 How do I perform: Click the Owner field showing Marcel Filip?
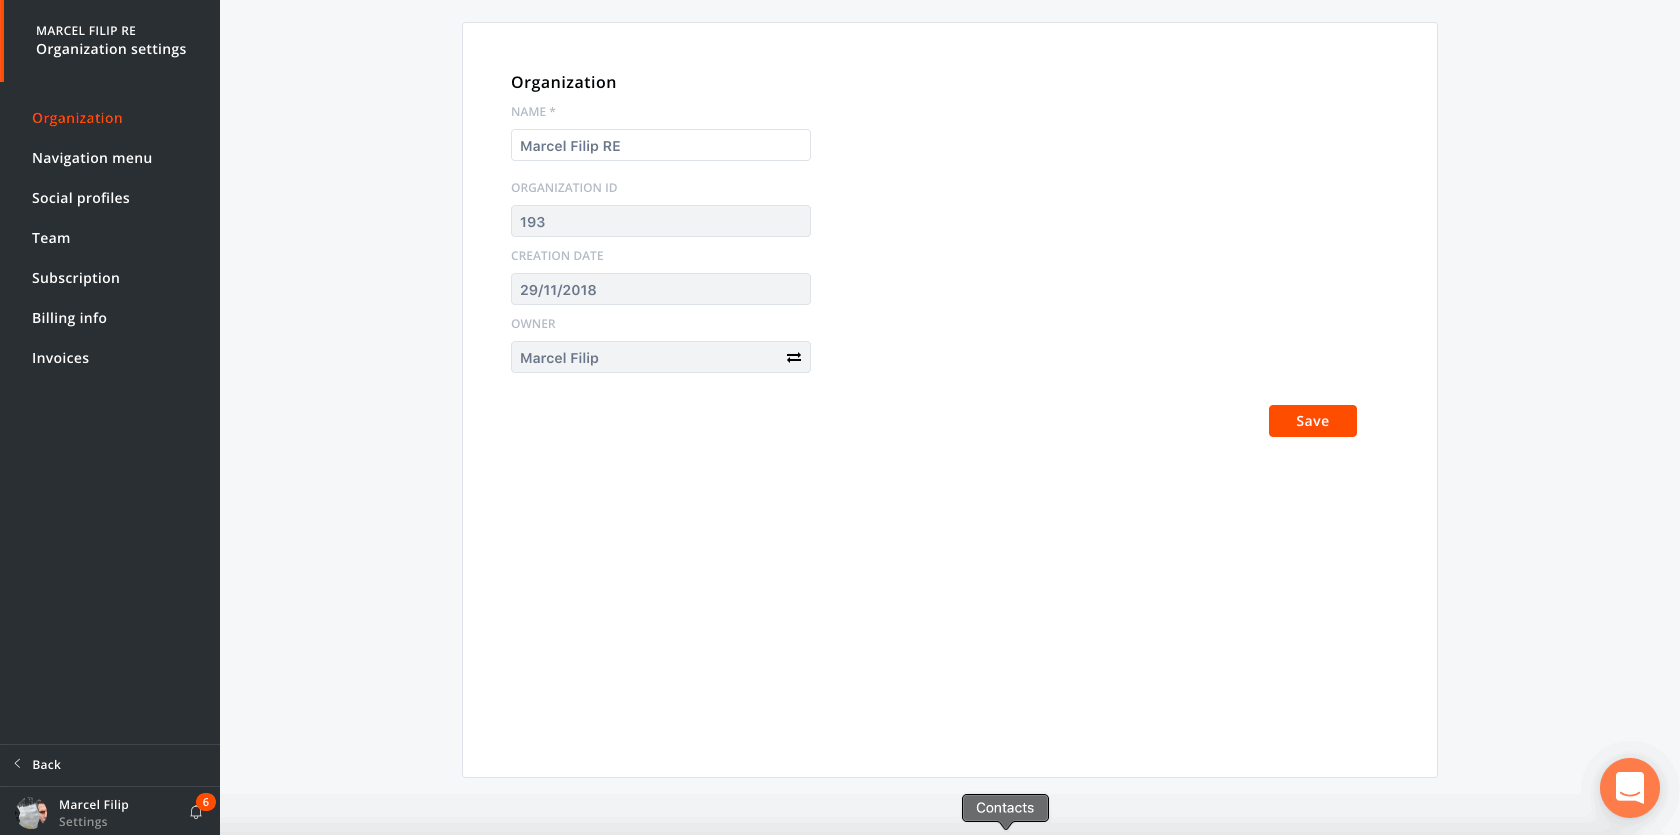645,358
